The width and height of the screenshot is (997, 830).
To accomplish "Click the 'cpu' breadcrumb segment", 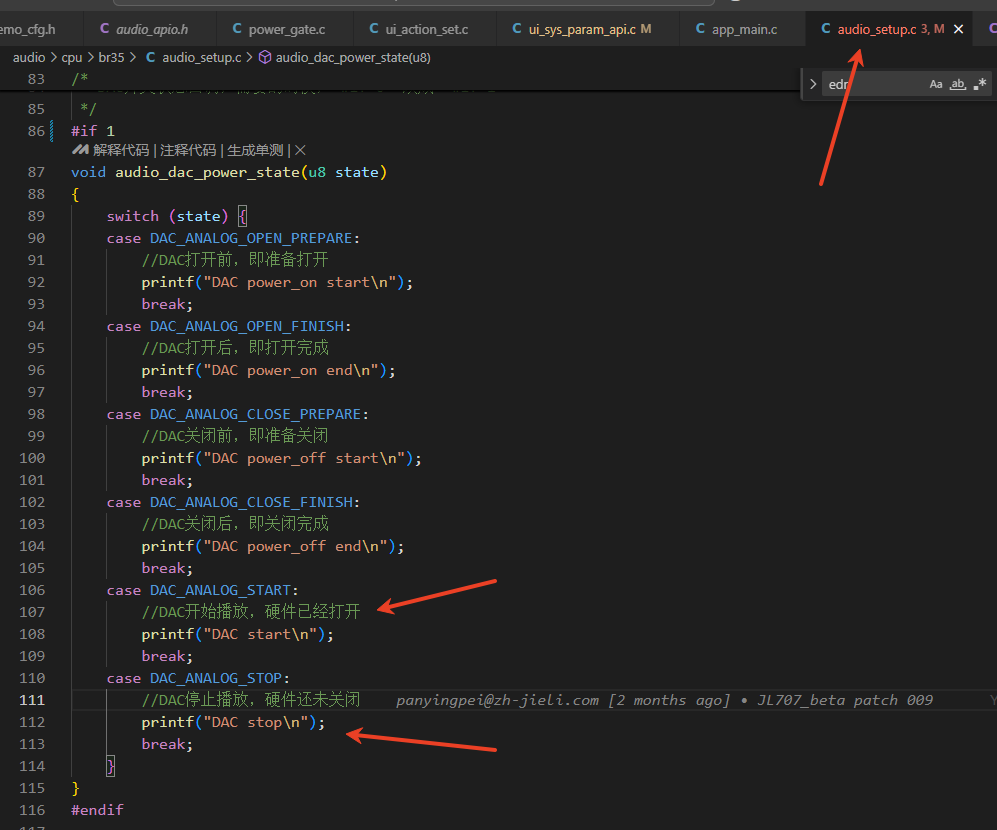I will [x=72, y=57].
